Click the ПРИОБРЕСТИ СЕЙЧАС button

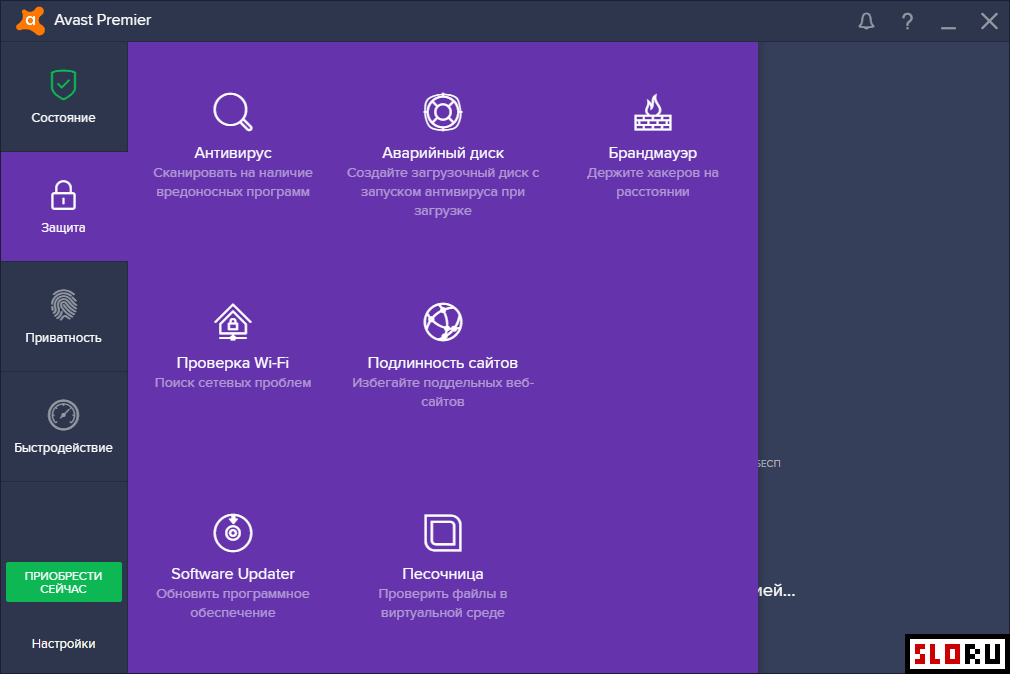[x=64, y=582]
